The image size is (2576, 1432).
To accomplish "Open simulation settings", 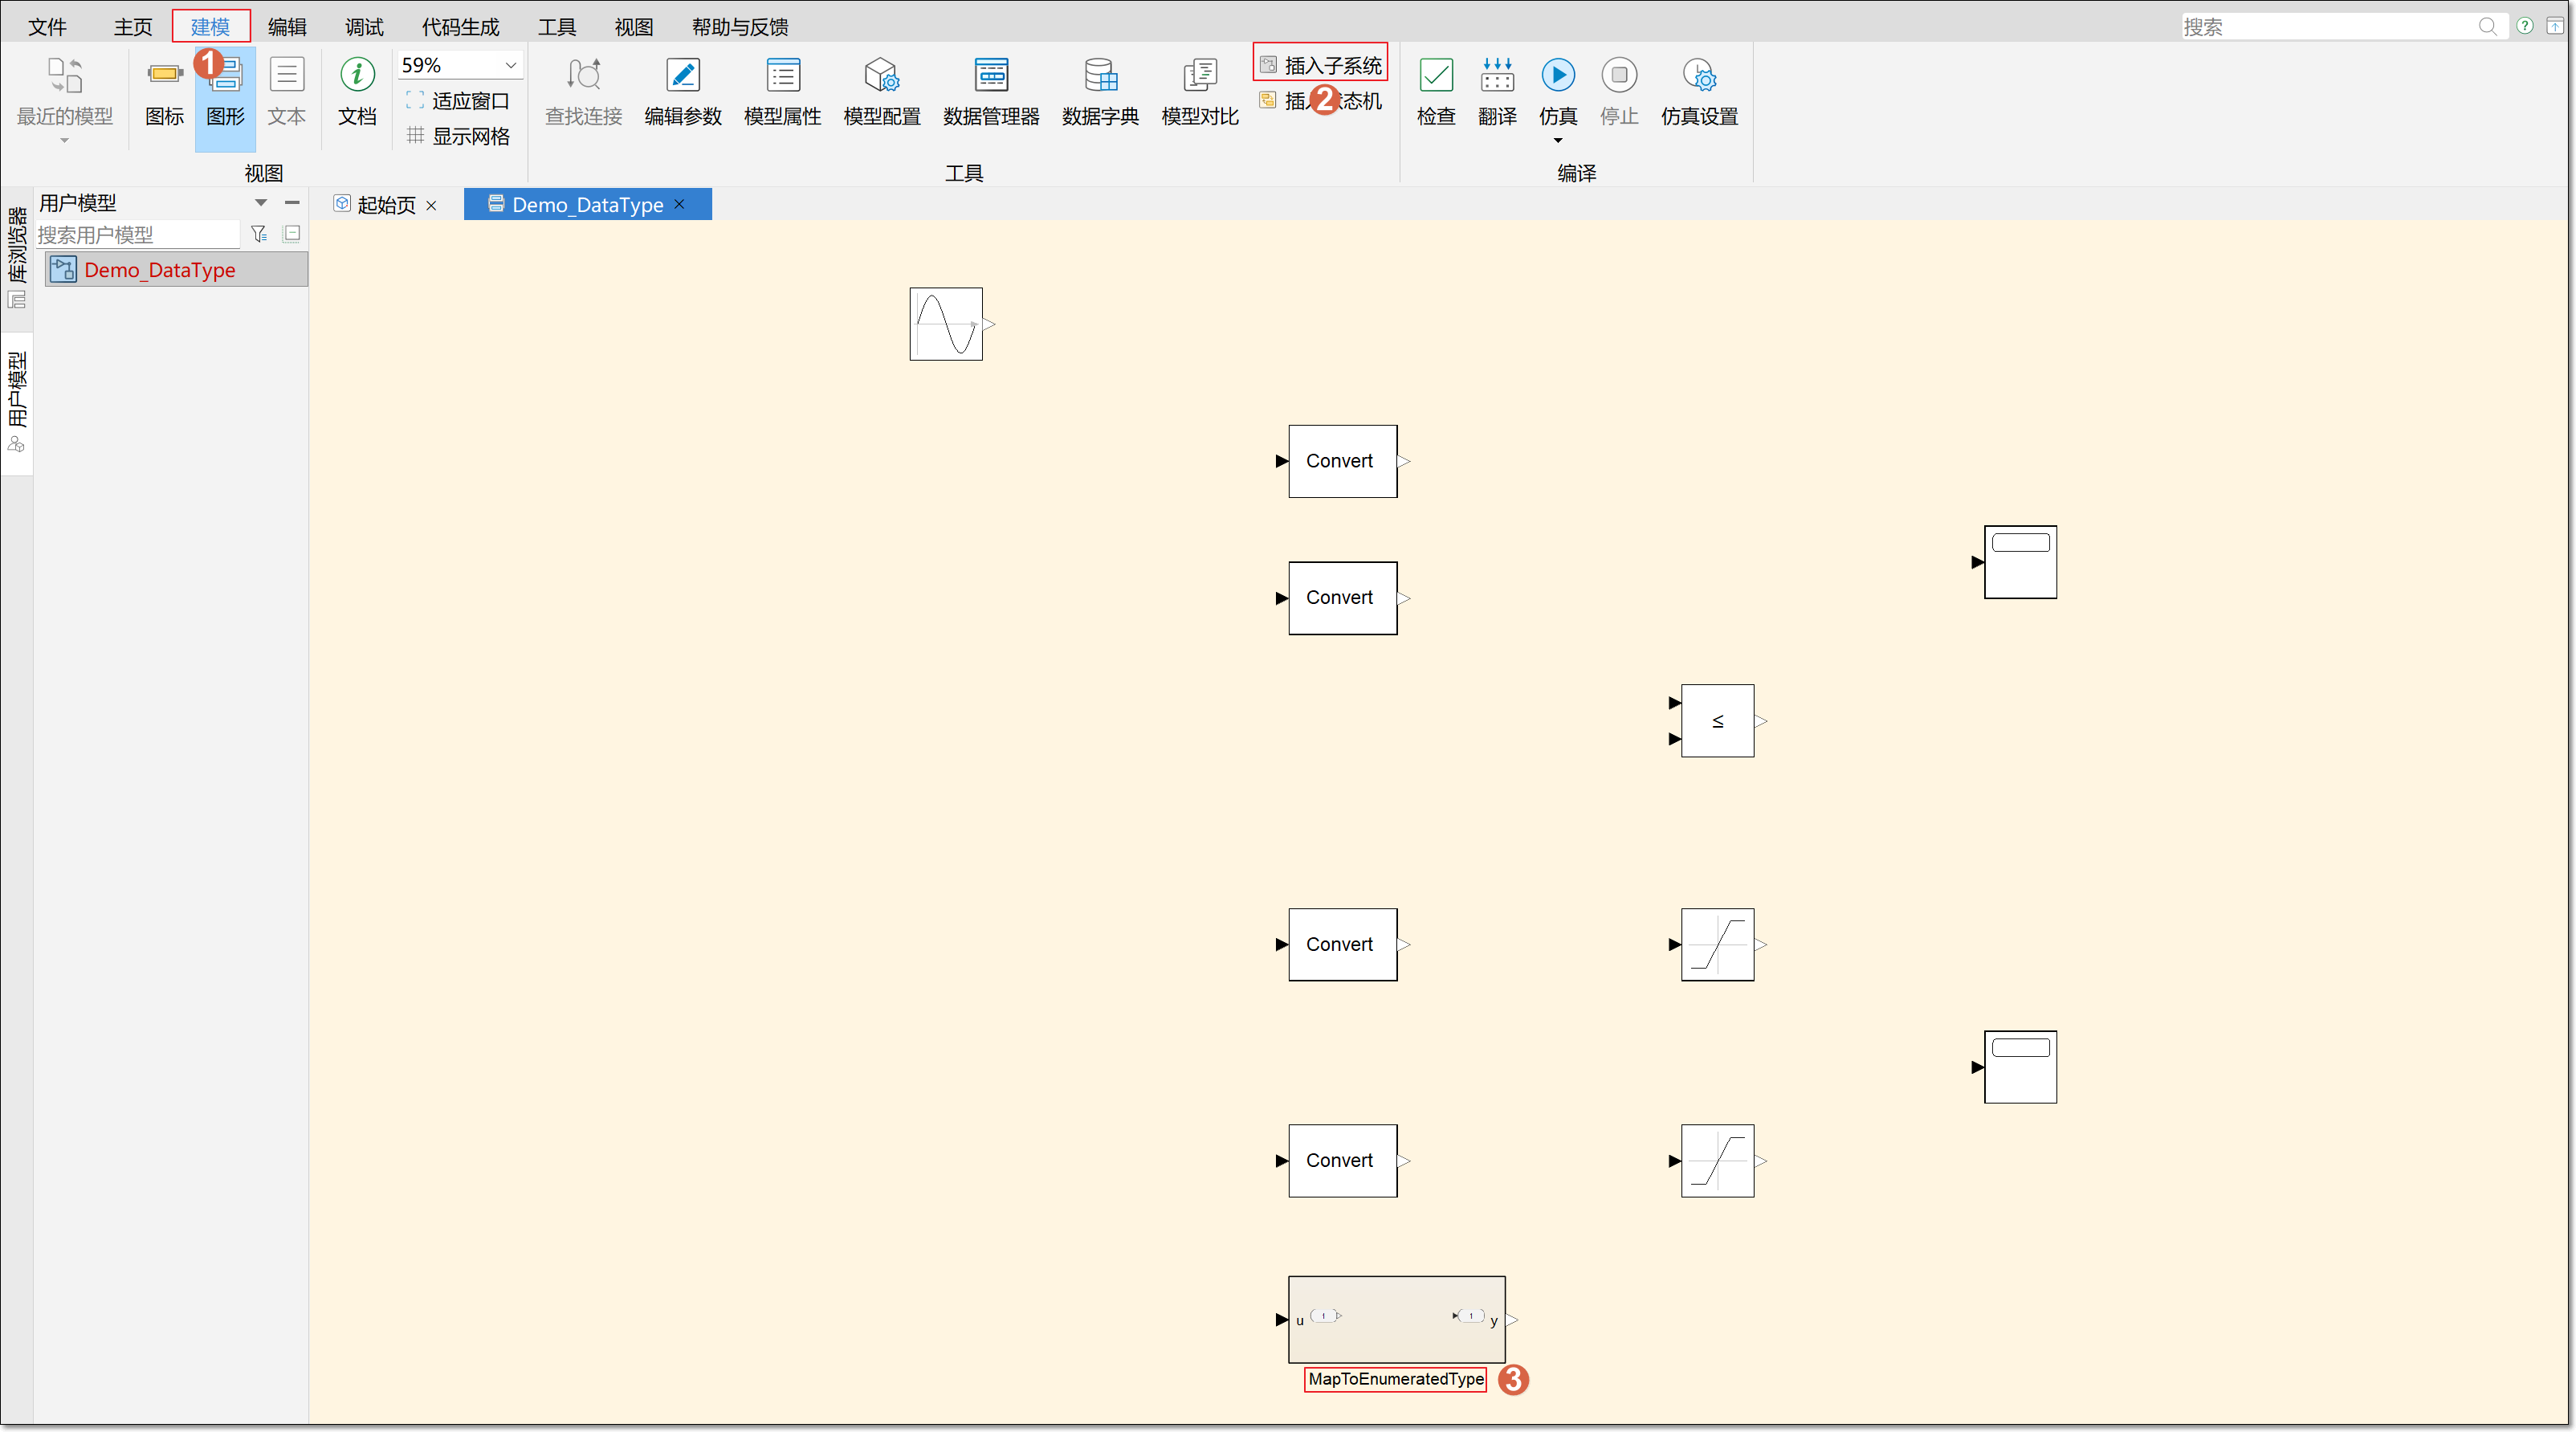I will pos(1699,92).
